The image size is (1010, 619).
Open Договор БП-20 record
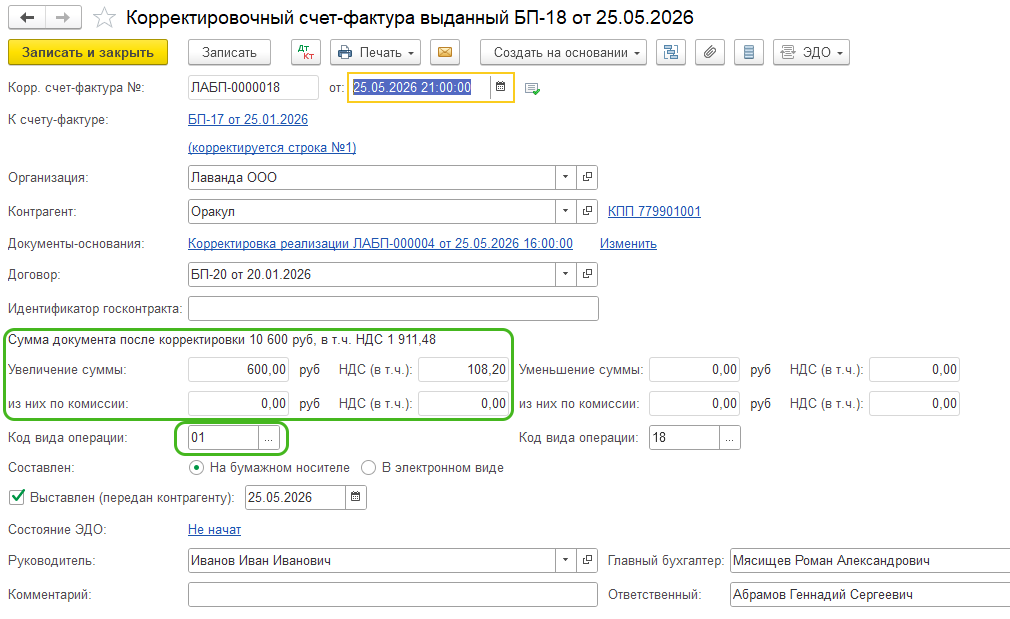tap(587, 274)
